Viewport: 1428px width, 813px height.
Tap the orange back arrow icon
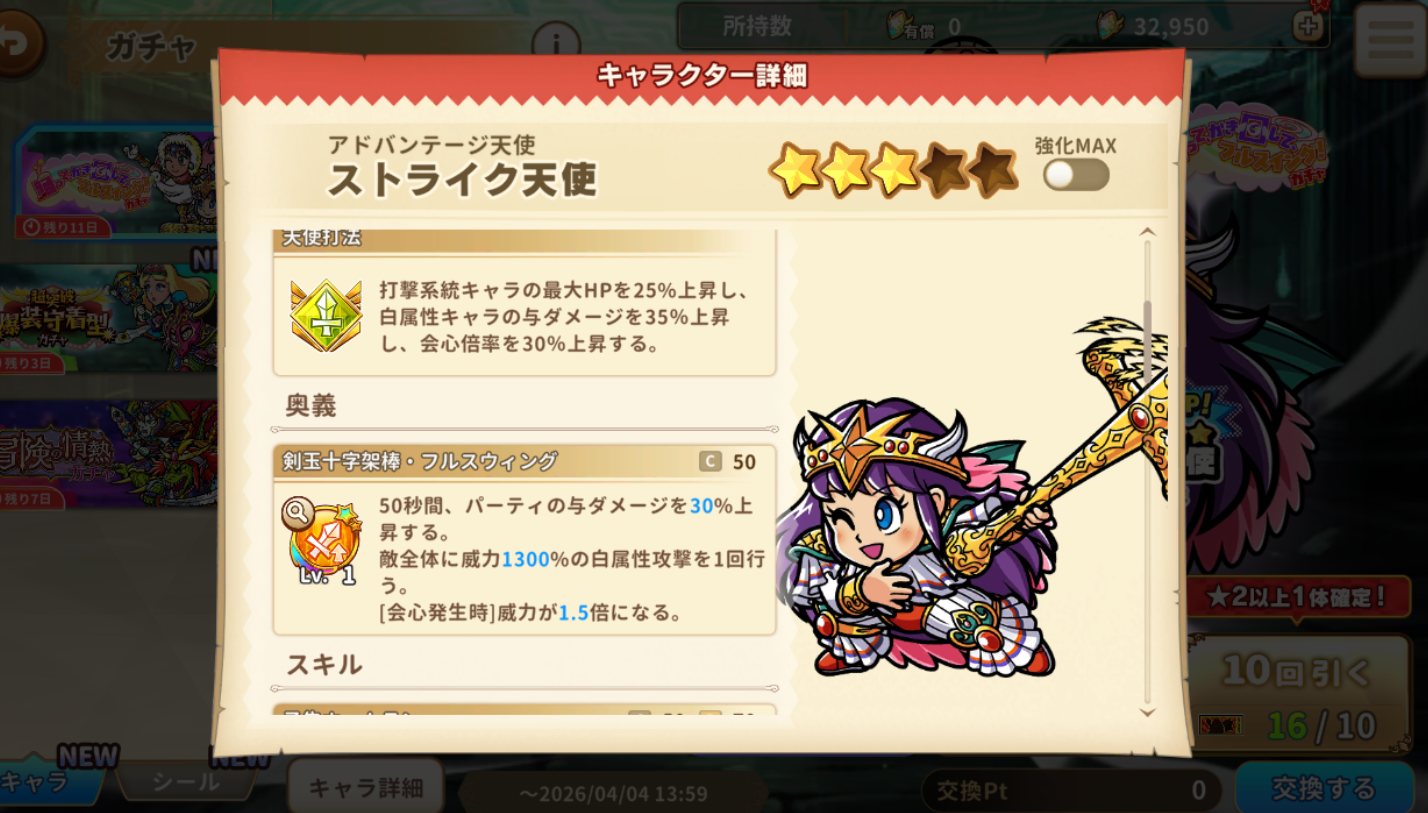[16, 42]
